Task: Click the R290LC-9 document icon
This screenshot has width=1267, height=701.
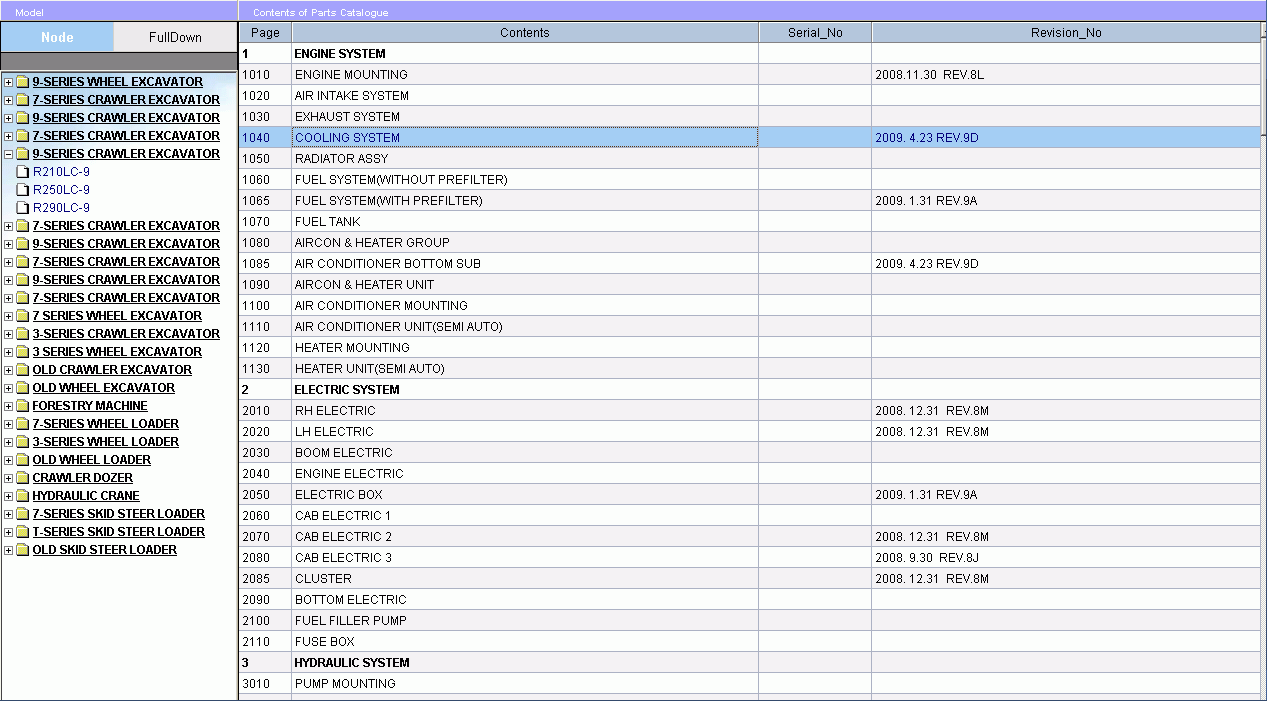Action: [x=22, y=208]
